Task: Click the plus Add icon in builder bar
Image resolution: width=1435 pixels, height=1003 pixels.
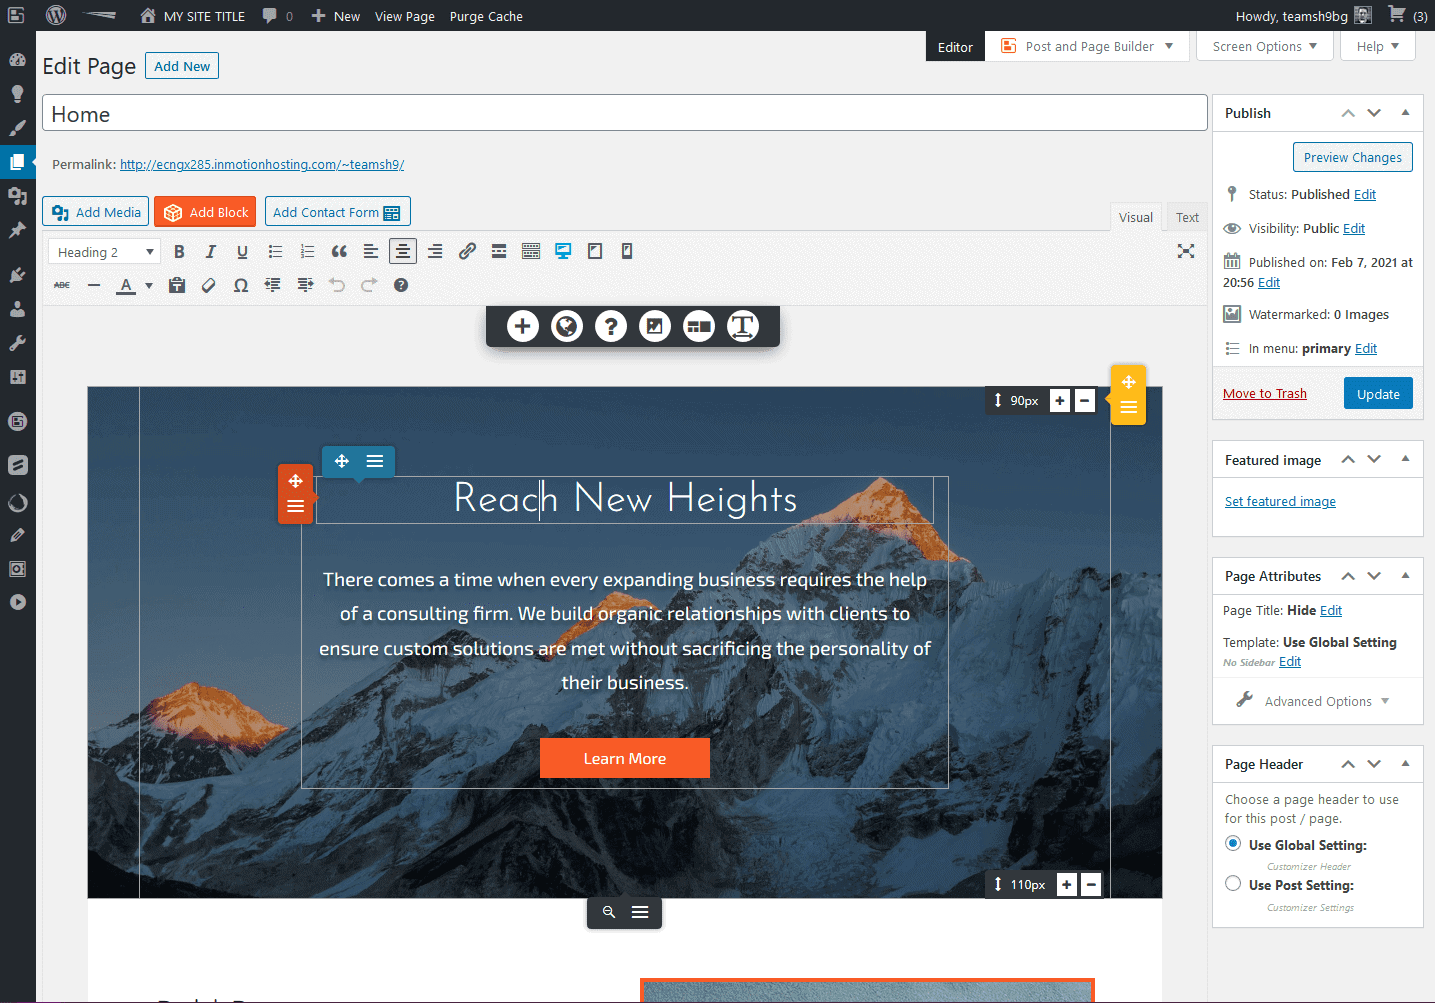Action: point(523,326)
